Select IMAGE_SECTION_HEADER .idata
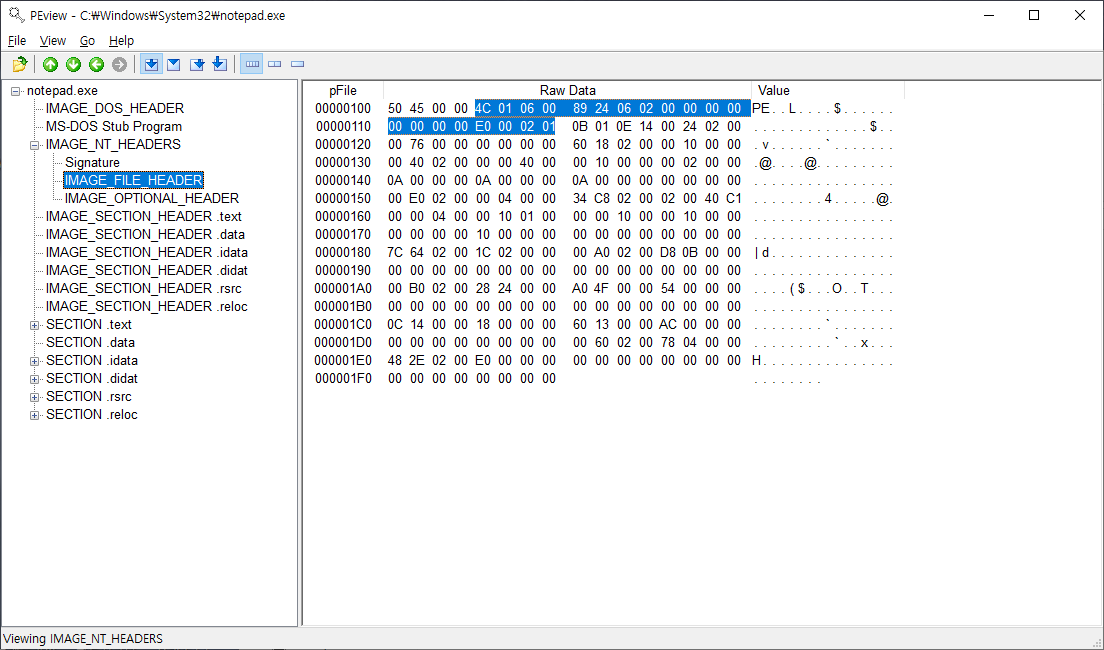Viewport: 1104px width, 650px height. coord(146,253)
